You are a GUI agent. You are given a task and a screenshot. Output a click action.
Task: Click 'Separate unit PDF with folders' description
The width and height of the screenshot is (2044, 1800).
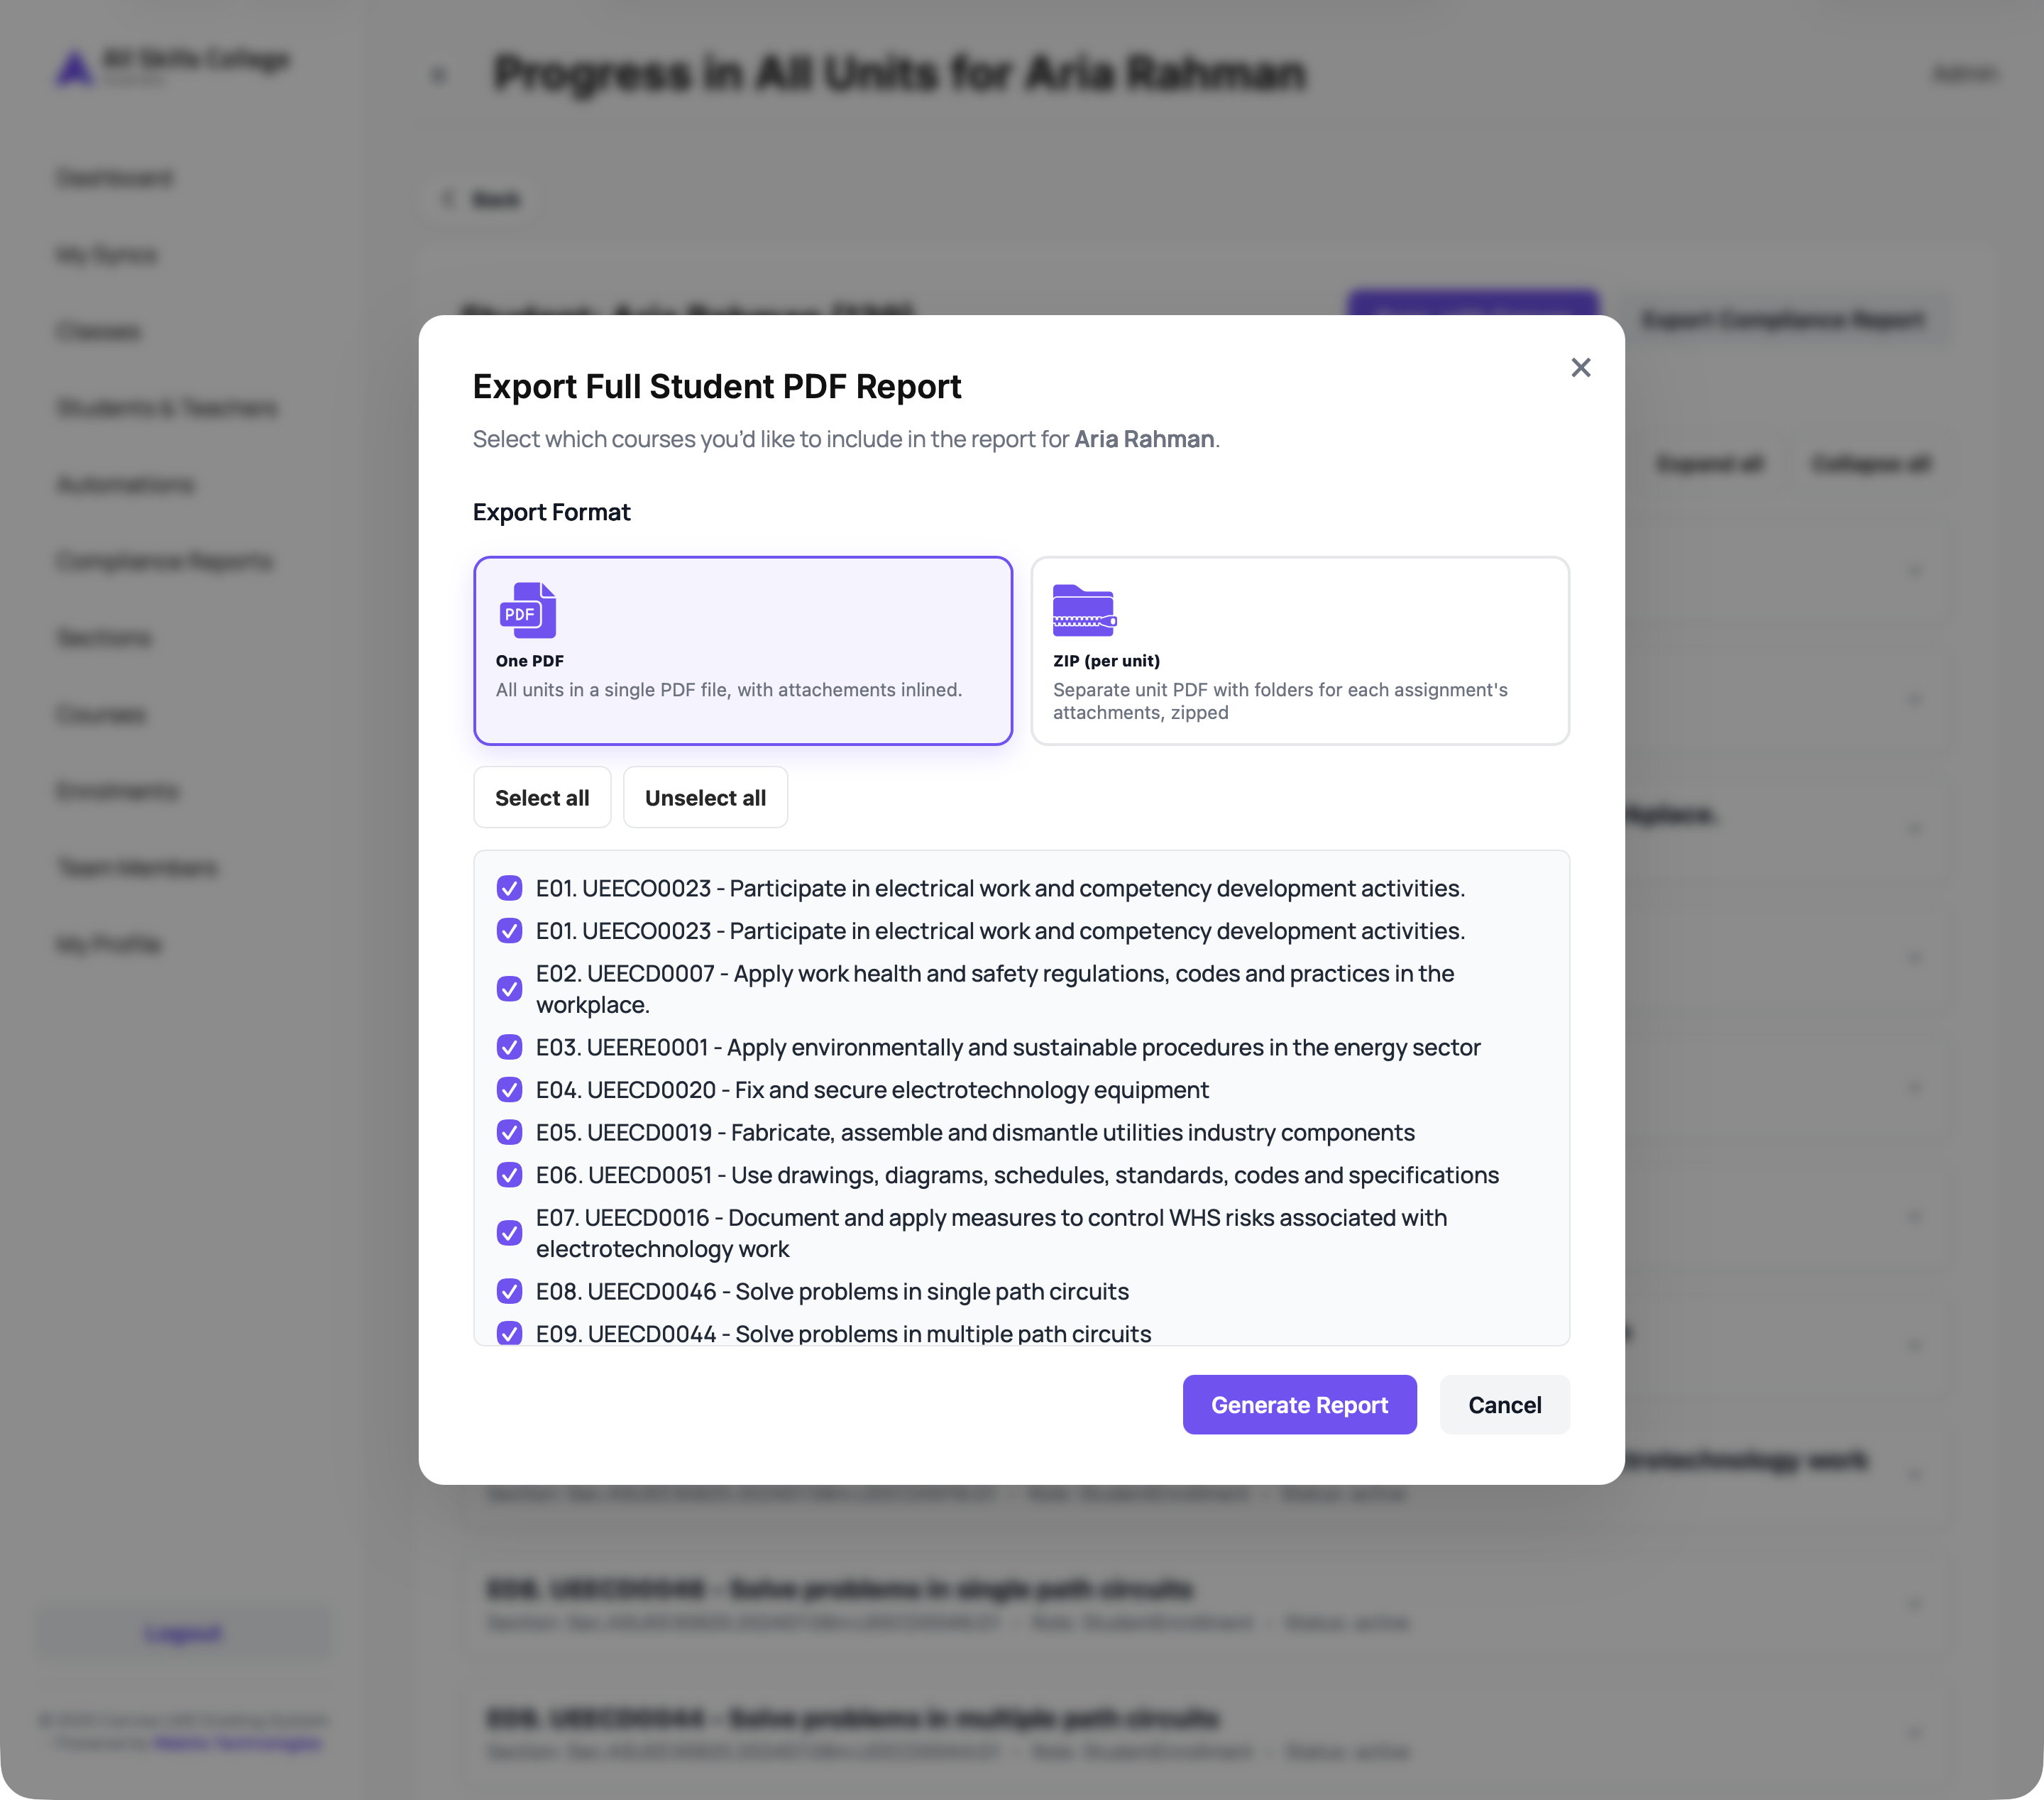pos(1280,701)
